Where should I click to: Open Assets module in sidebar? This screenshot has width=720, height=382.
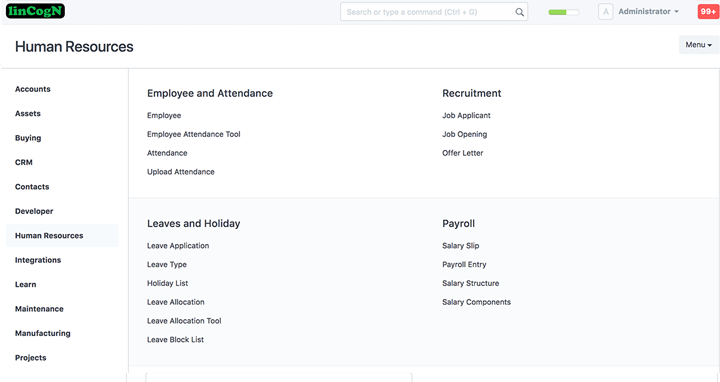point(28,113)
